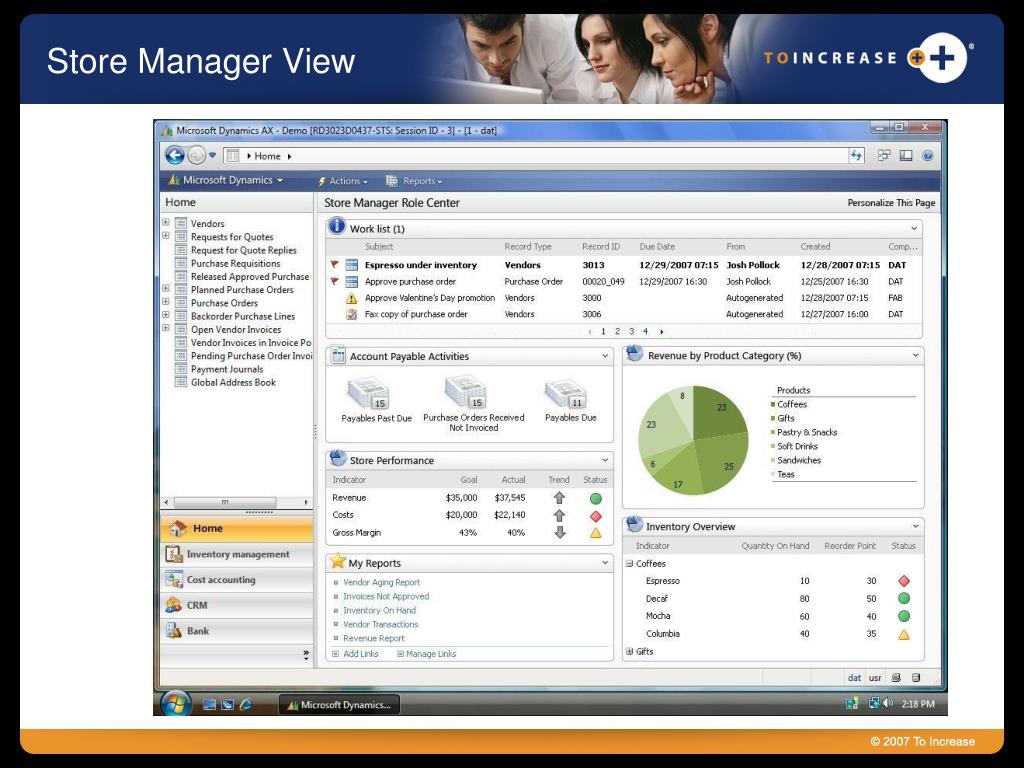The width and height of the screenshot is (1024, 768).
Task: Go to Work list page 2
Action: coord(617,331)
